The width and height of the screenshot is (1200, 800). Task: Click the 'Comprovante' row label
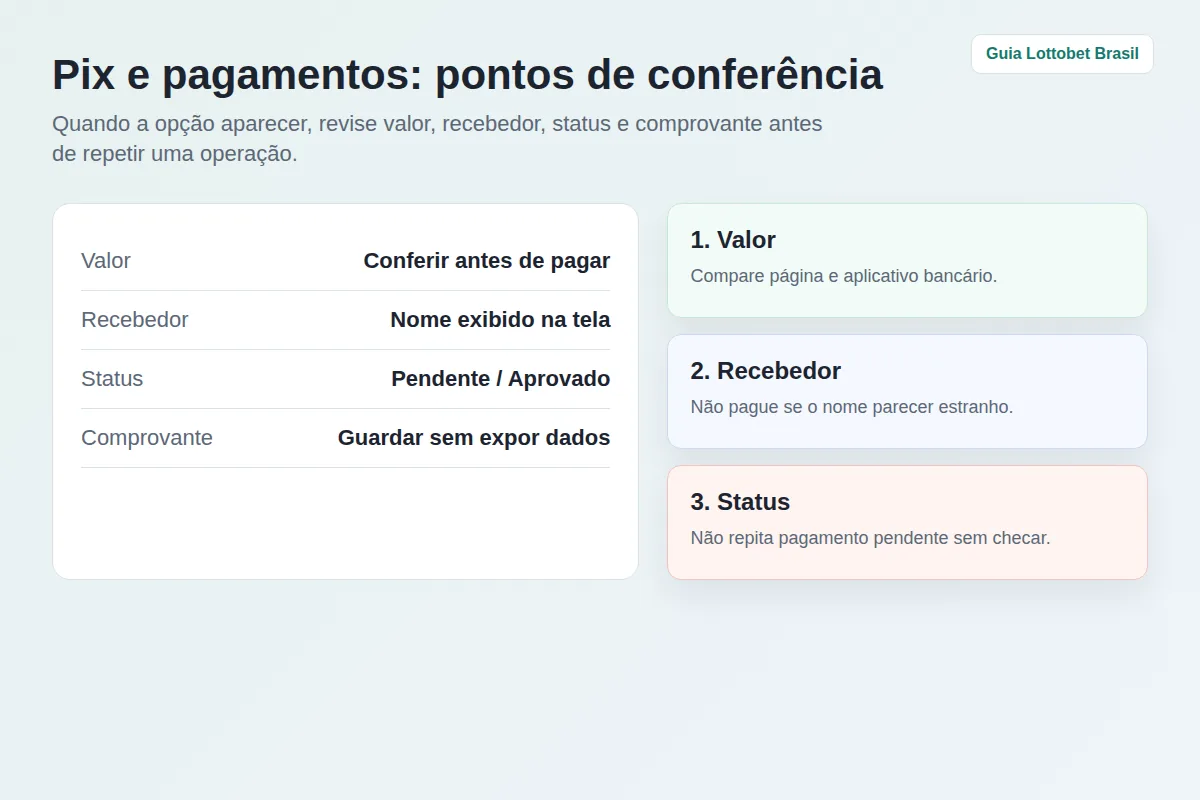(x=147, y=438)
